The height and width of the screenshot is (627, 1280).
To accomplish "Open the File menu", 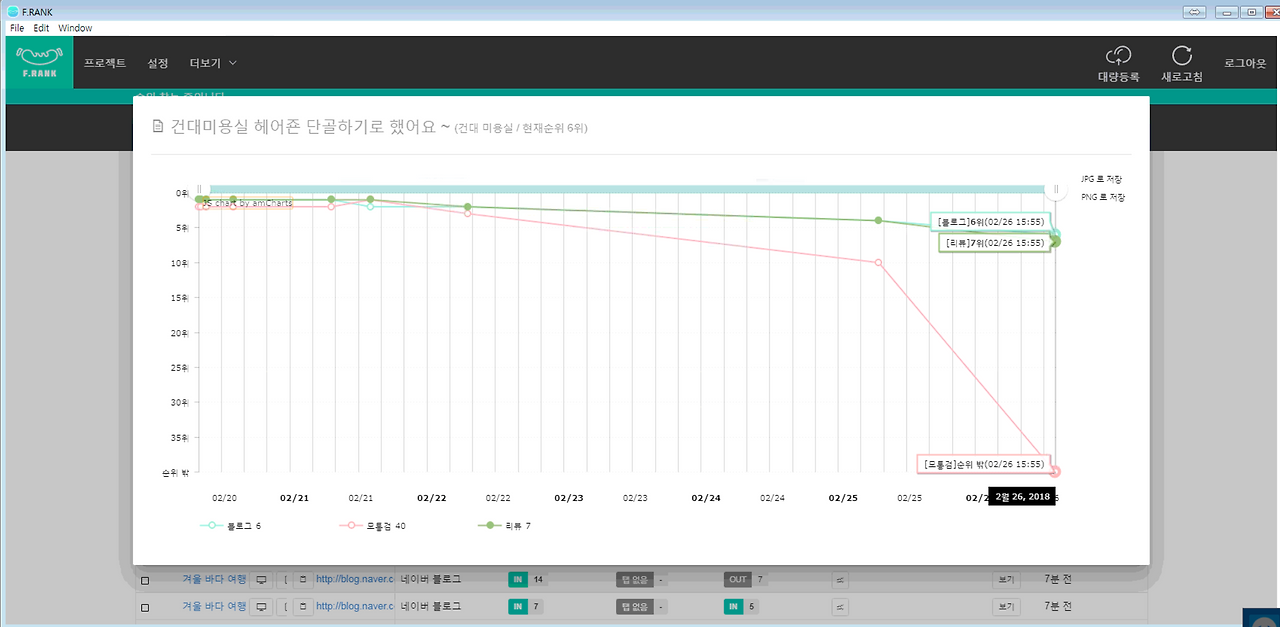I will tap(17, 28).
